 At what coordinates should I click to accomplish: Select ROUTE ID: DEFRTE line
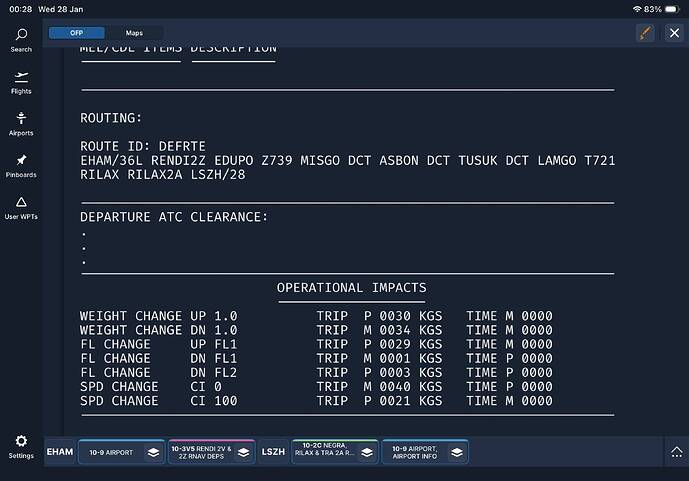(143, 146)
